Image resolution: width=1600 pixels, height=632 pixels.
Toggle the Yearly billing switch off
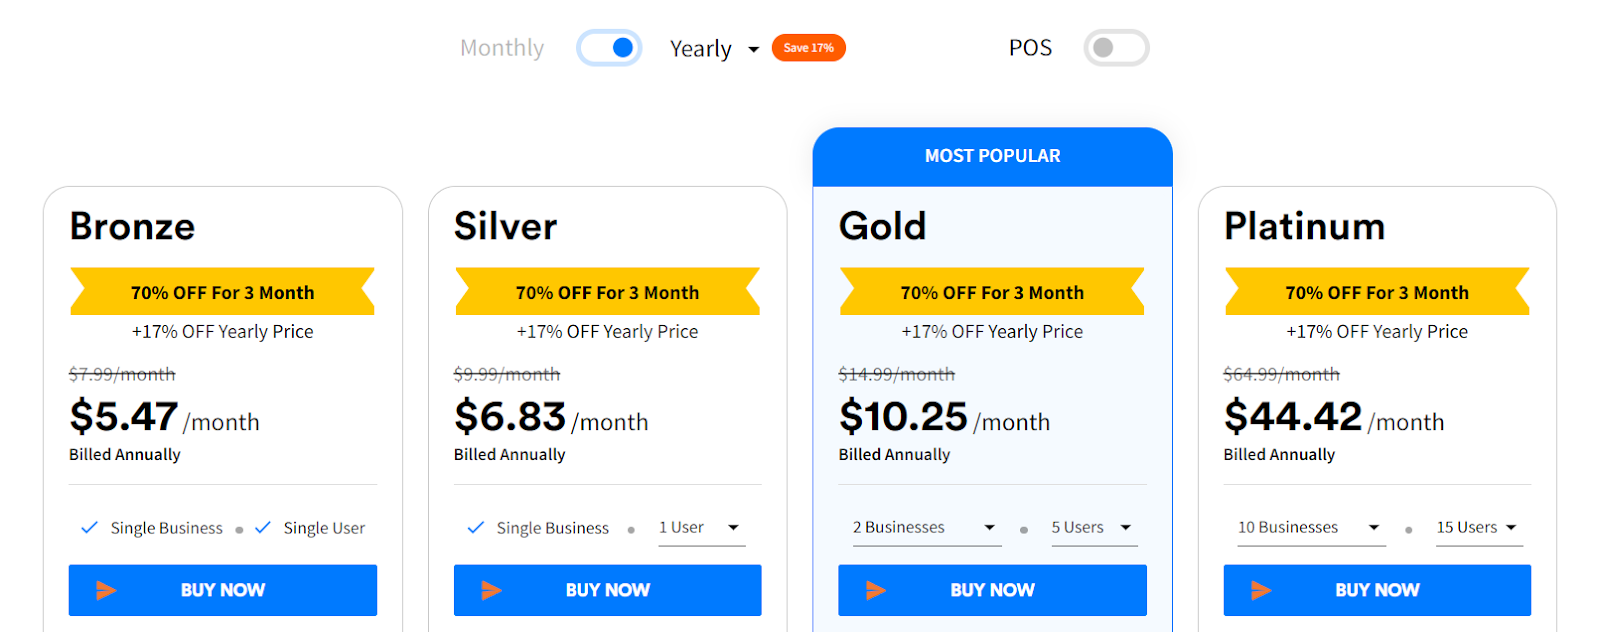[x=608, y=47]
